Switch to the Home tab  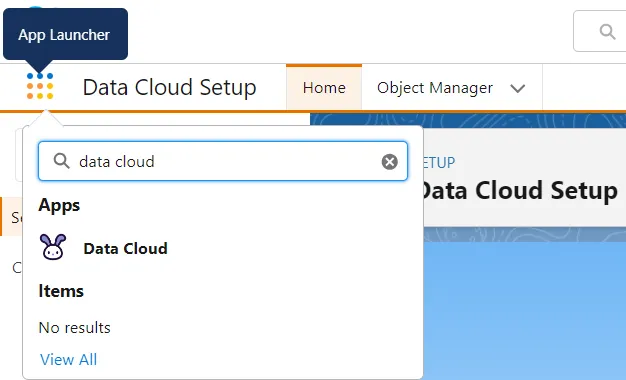pyautogui.click(x=324, y=87)
